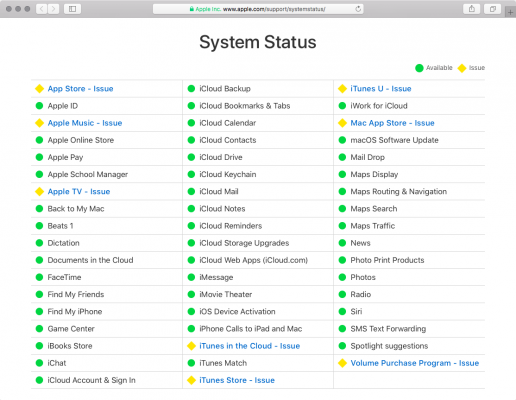Open the App Store - Issue link
This screenshot has height=400, width=516.
tap(80, 89)
